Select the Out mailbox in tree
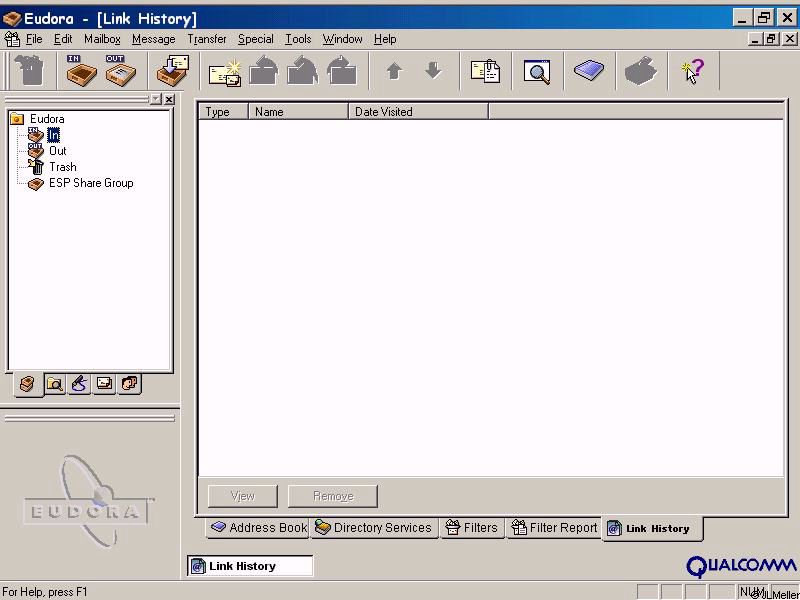The image size is (800, 600). point(58,151)
